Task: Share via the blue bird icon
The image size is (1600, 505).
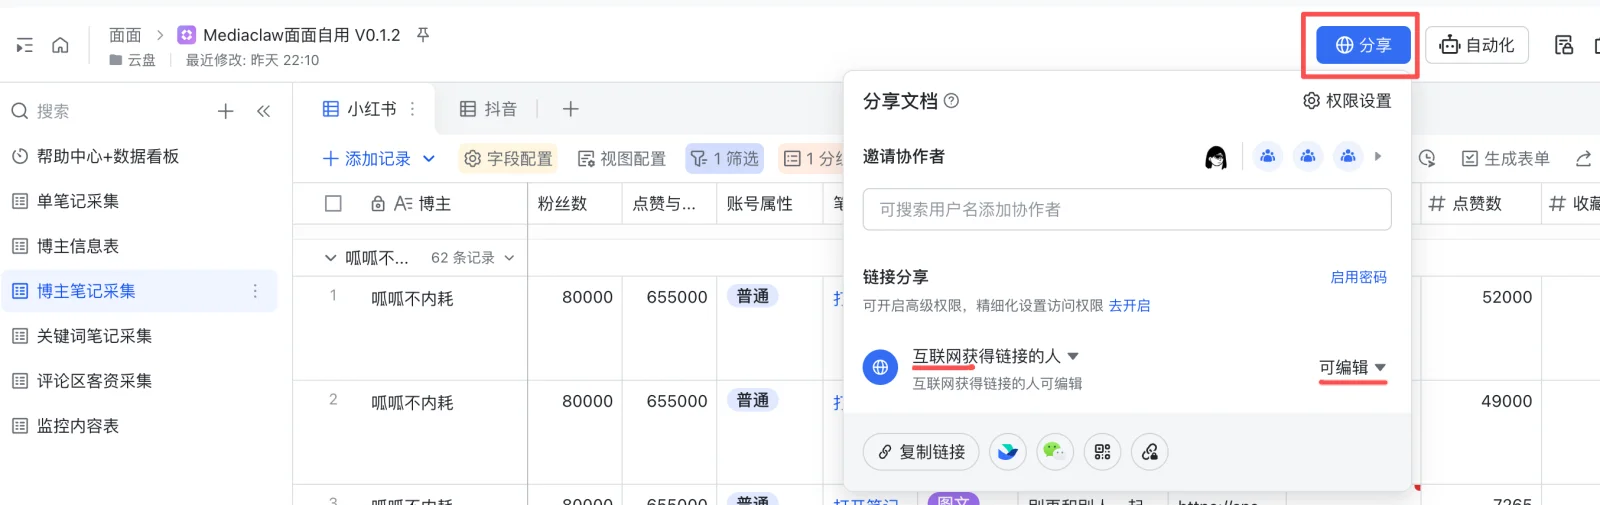Action: click(x=1007, y=452)
